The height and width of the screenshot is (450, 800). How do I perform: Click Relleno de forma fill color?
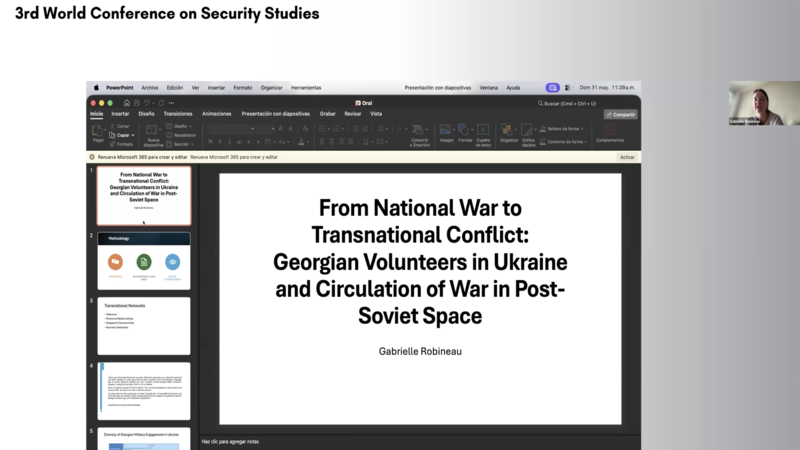(561, 129)
